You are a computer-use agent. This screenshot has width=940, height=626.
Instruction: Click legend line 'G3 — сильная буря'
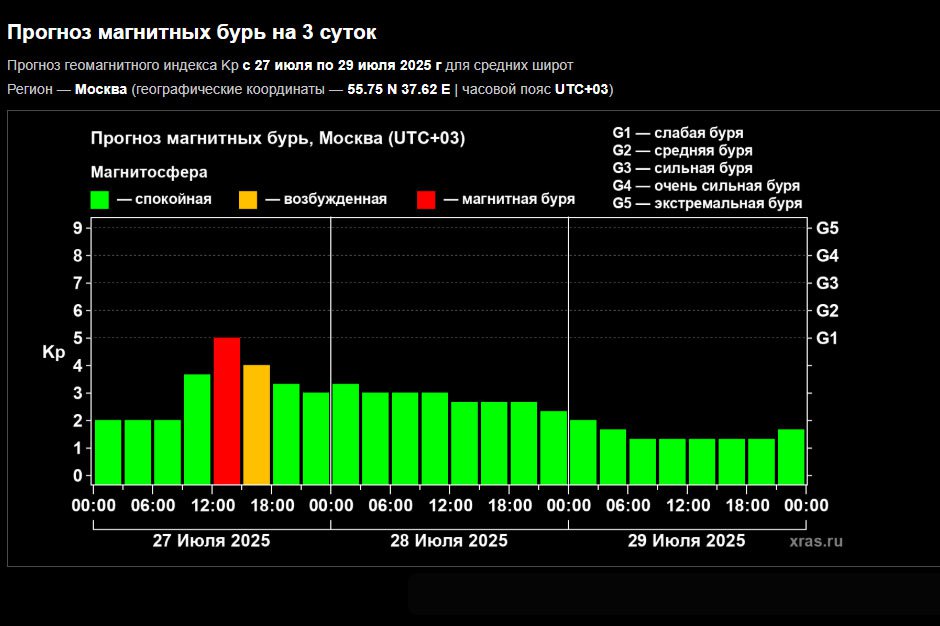(682, 168)
